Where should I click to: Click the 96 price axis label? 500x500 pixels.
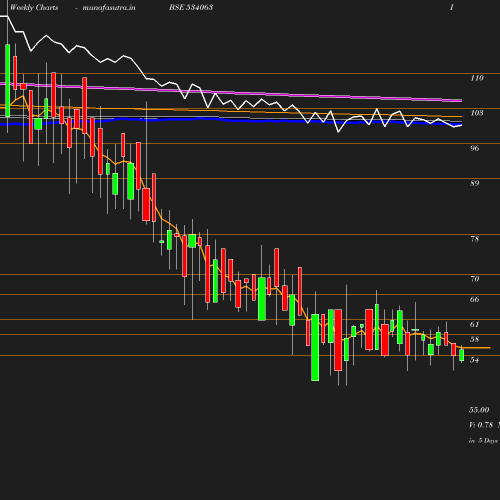click(475, 148)
